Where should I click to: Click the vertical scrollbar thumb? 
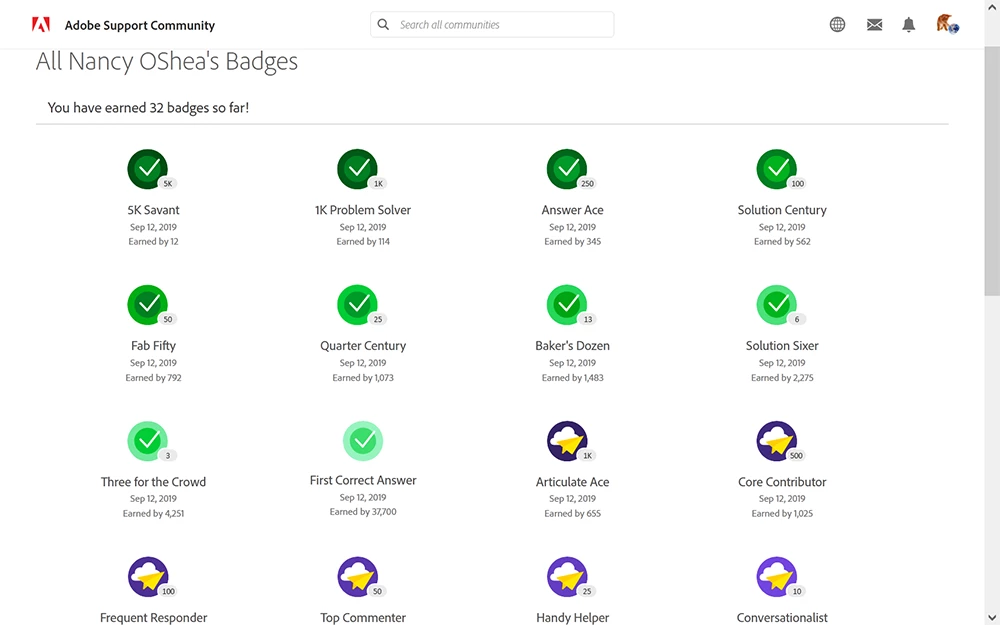(x=992, y=169)
